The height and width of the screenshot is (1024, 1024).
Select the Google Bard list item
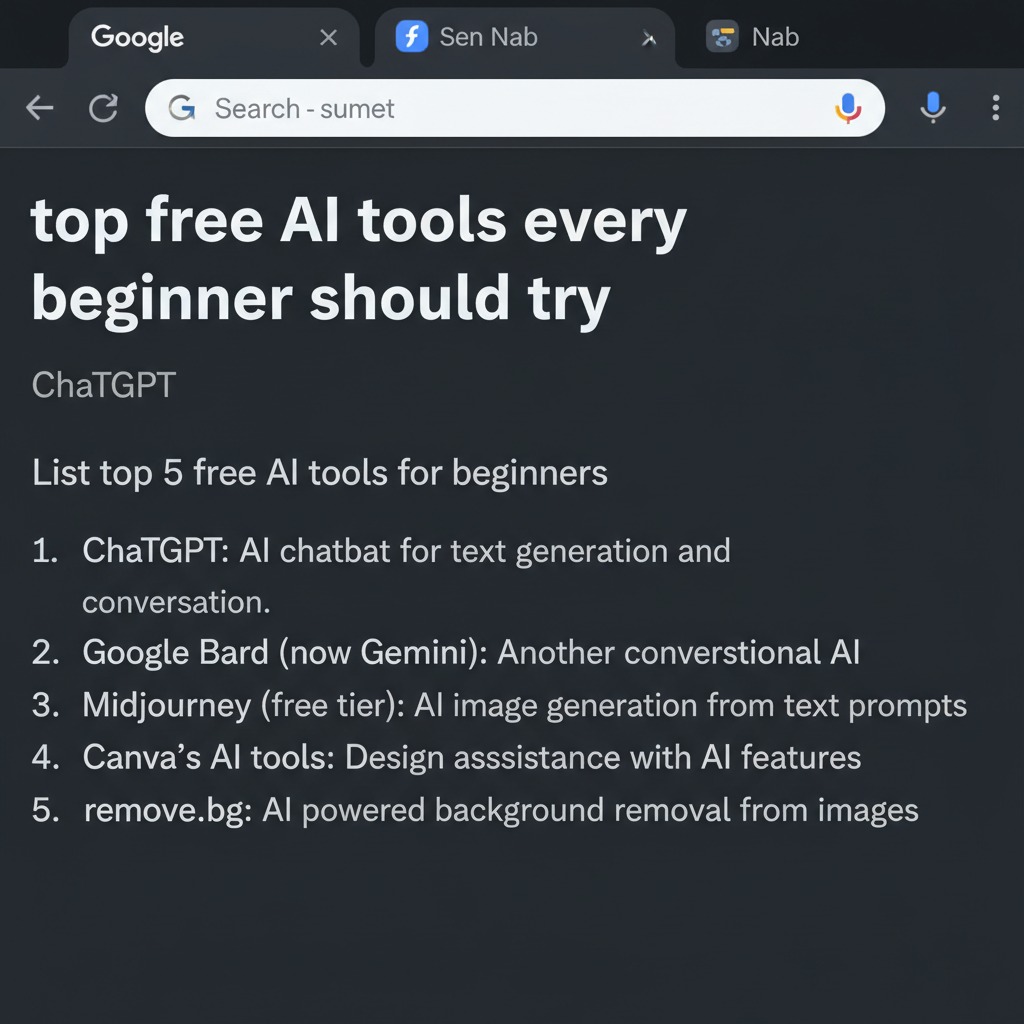click(470, 652)
